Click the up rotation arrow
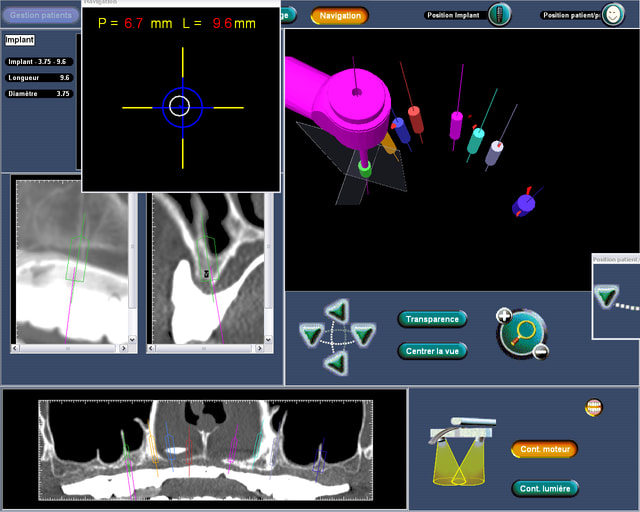Image resolution: width=640 pixels, height=512 pixels. click(x=337, y=311)
